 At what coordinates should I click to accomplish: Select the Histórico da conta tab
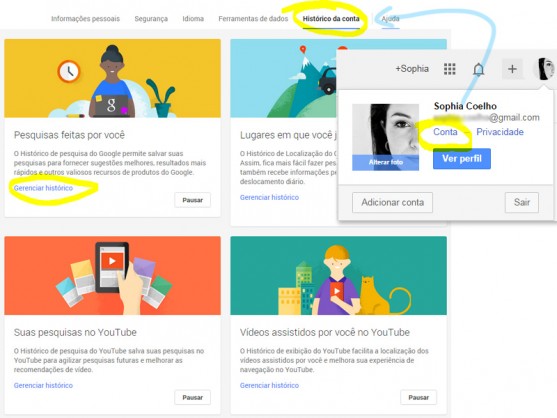click(331, 18)
